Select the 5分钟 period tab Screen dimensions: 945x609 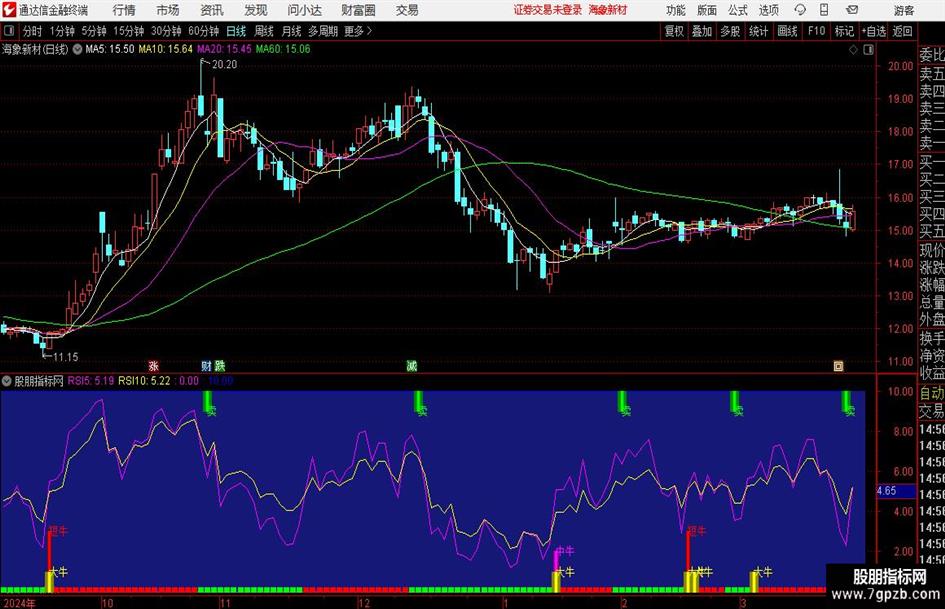click(94, 31)
